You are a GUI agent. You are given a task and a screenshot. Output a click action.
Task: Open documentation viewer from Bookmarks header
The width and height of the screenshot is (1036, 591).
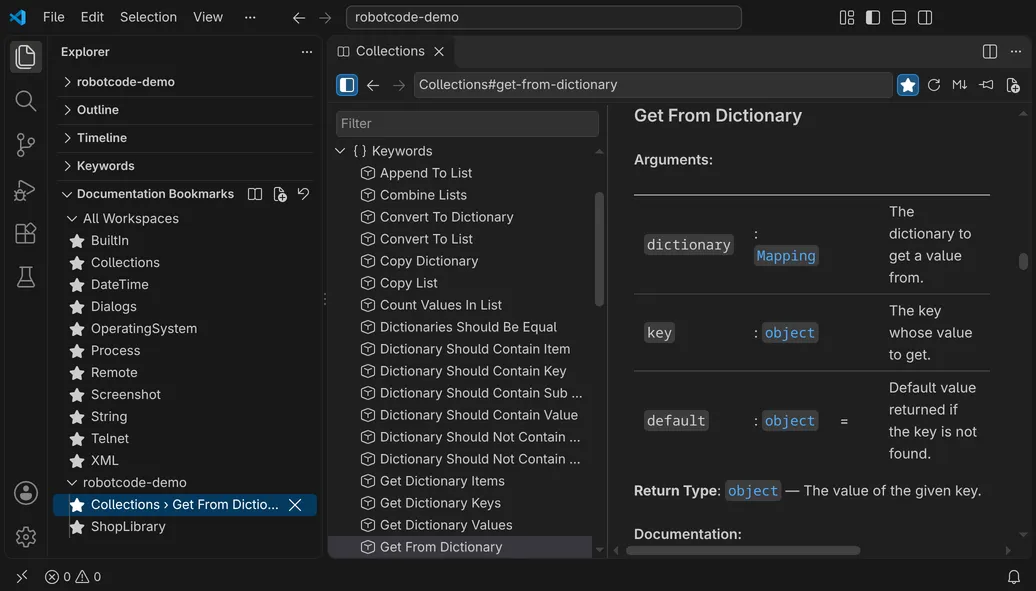coord(254,194)
